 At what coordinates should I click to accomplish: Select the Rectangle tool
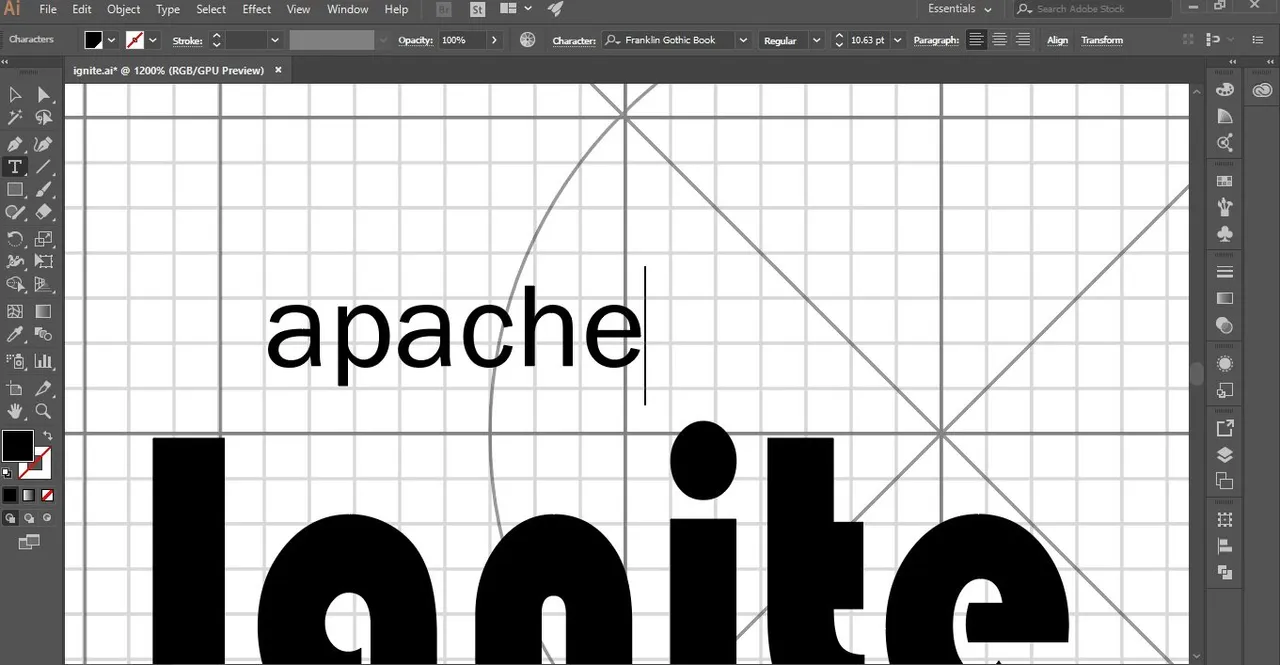pos(15,190)
